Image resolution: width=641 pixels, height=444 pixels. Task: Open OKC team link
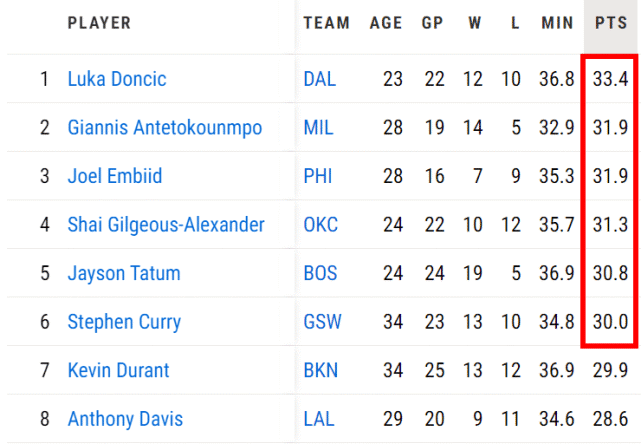321,224
